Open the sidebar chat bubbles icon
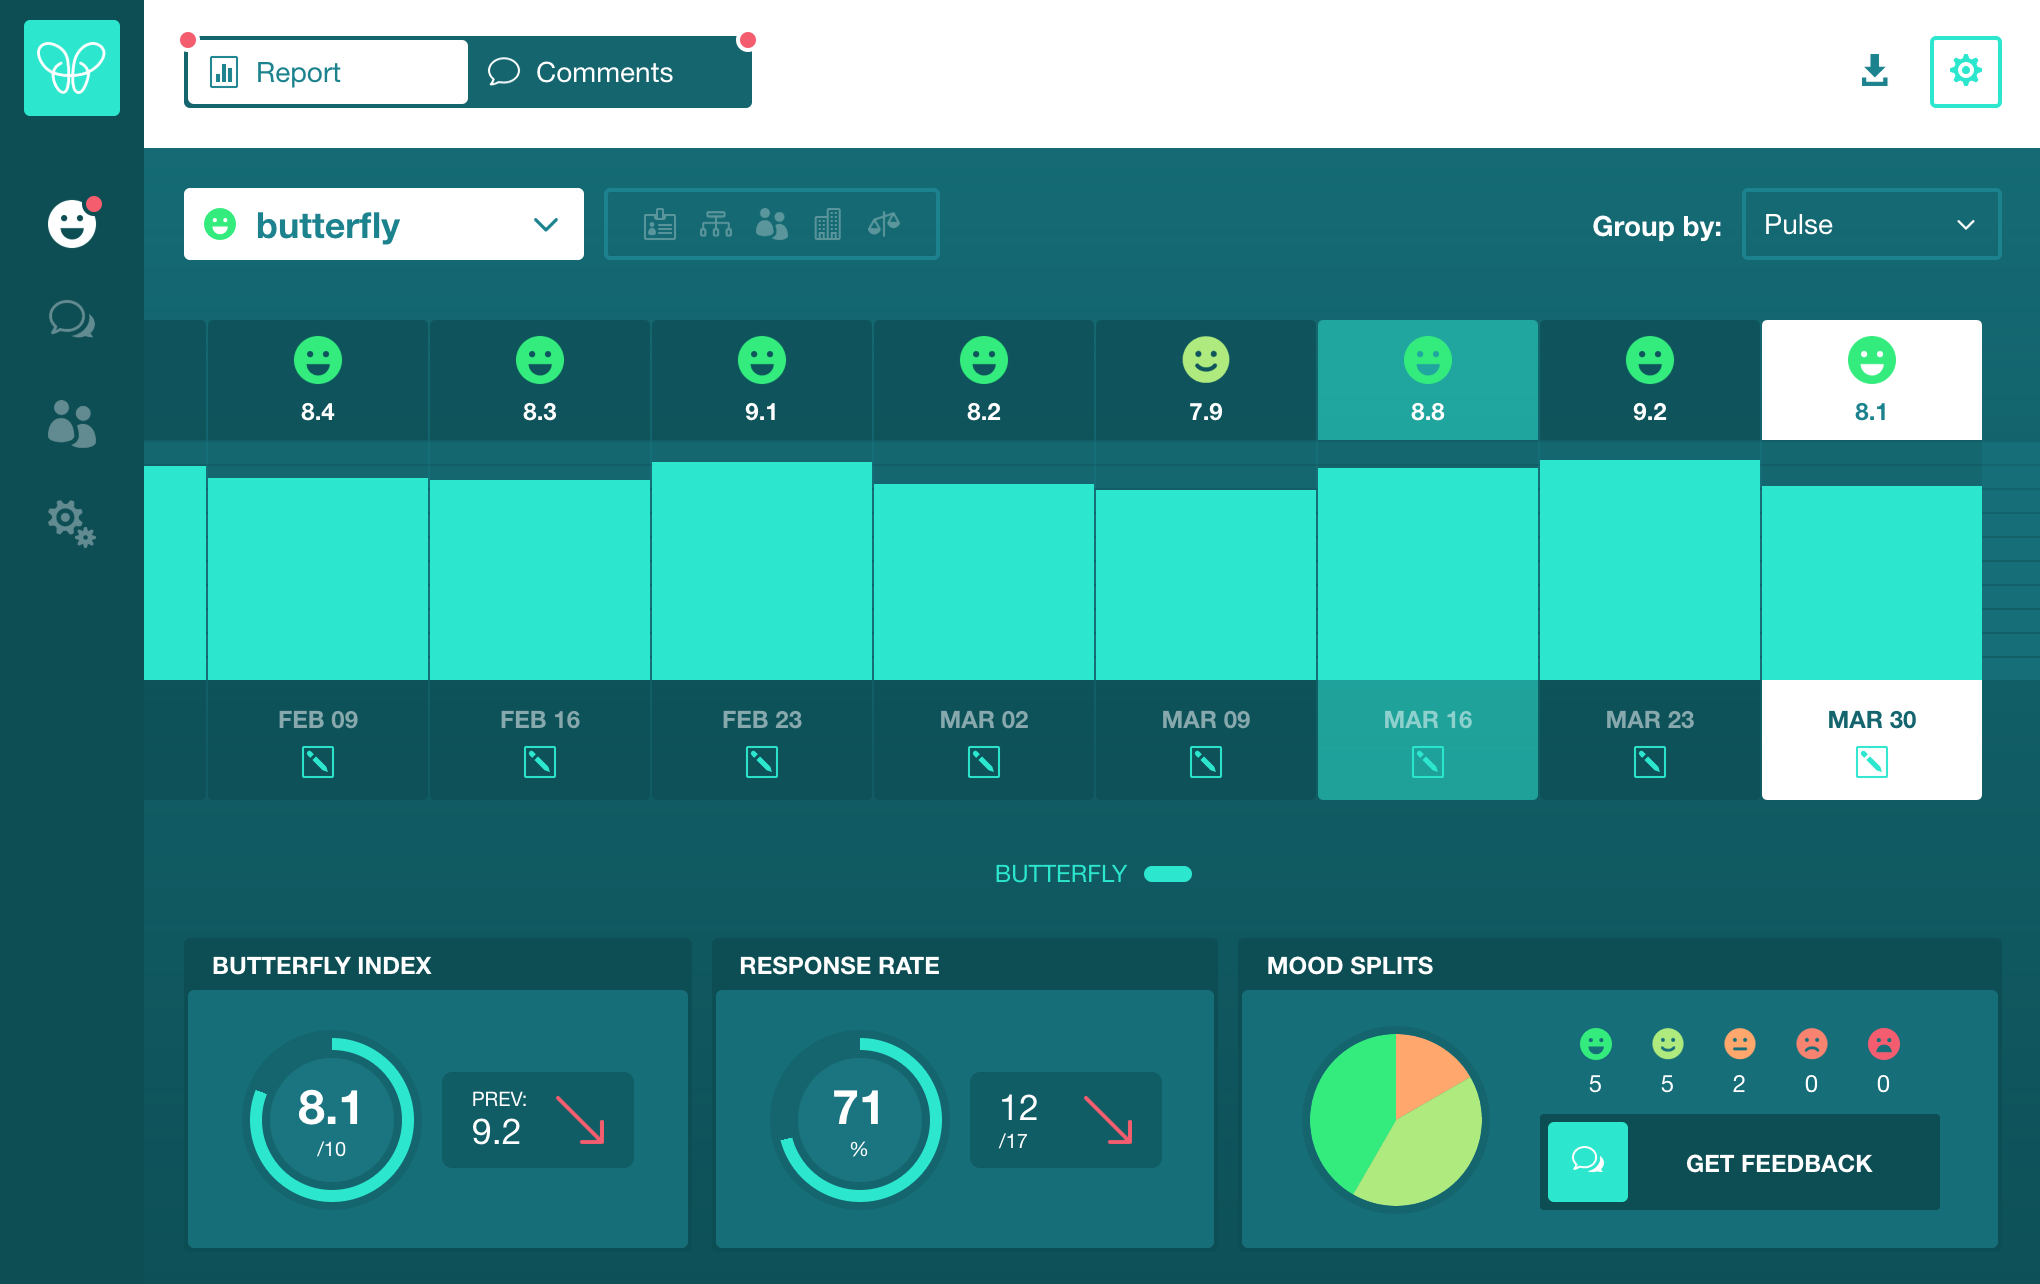The width and height of the screenshot is (2040, 1284). pyautogui.click(x=72, y=320)
